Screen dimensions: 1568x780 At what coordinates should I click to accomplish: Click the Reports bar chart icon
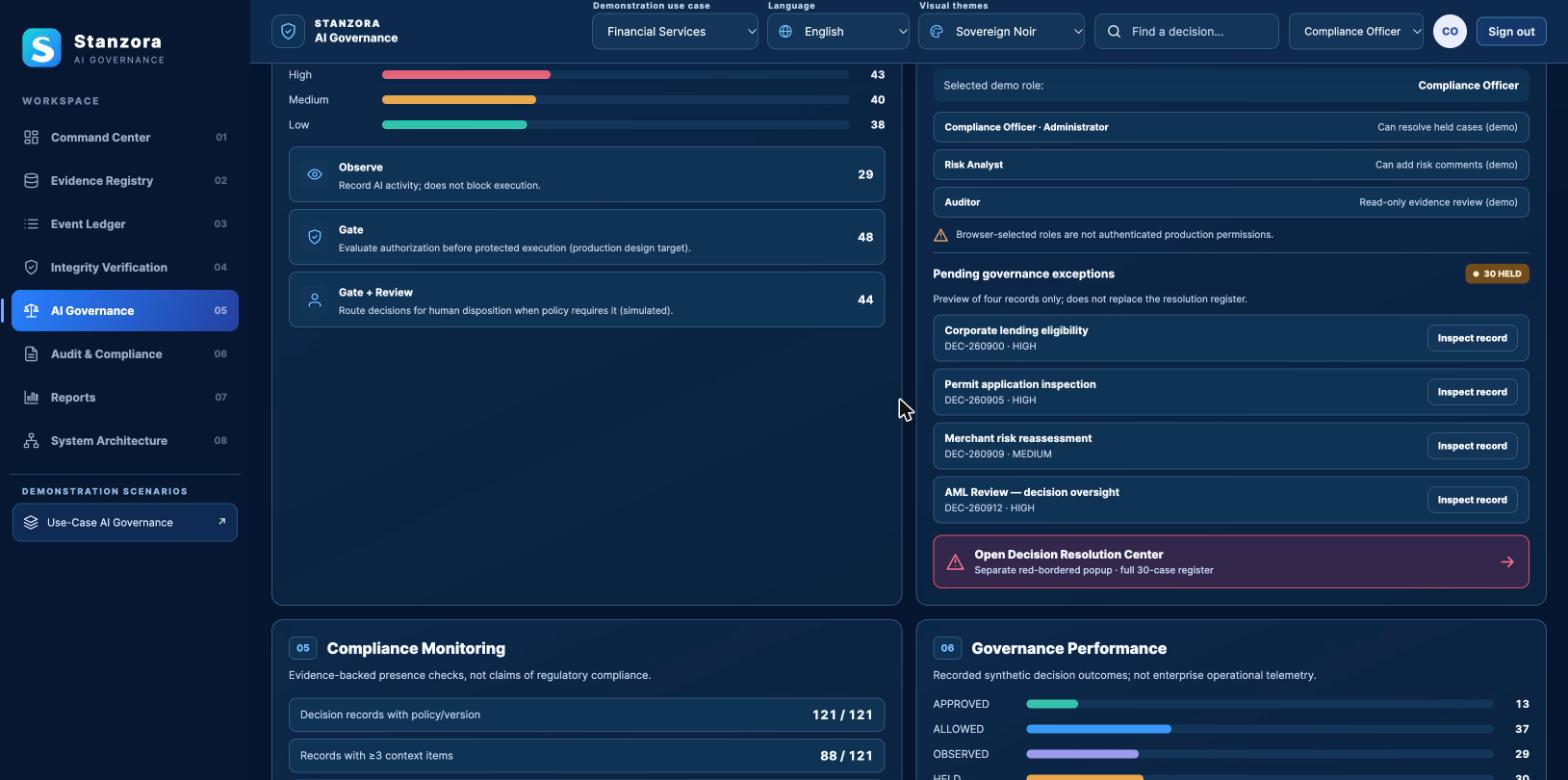(31, 397)
